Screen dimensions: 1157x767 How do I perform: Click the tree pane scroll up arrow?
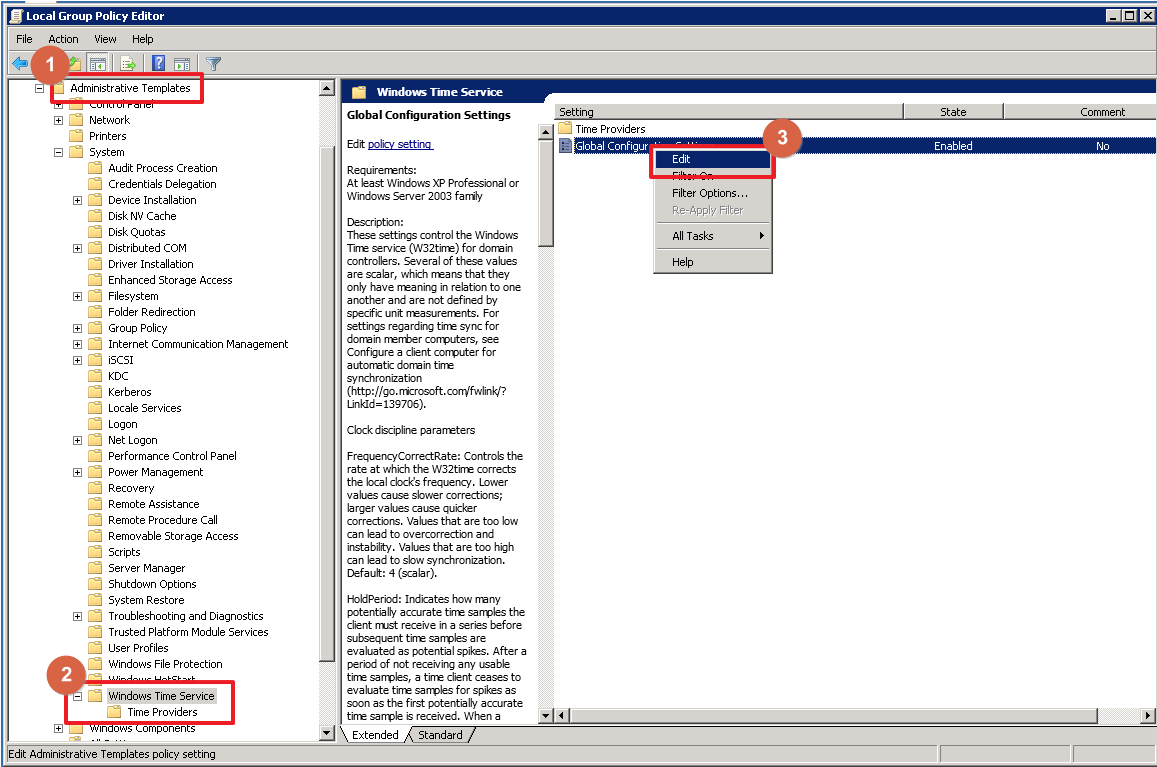327,88
